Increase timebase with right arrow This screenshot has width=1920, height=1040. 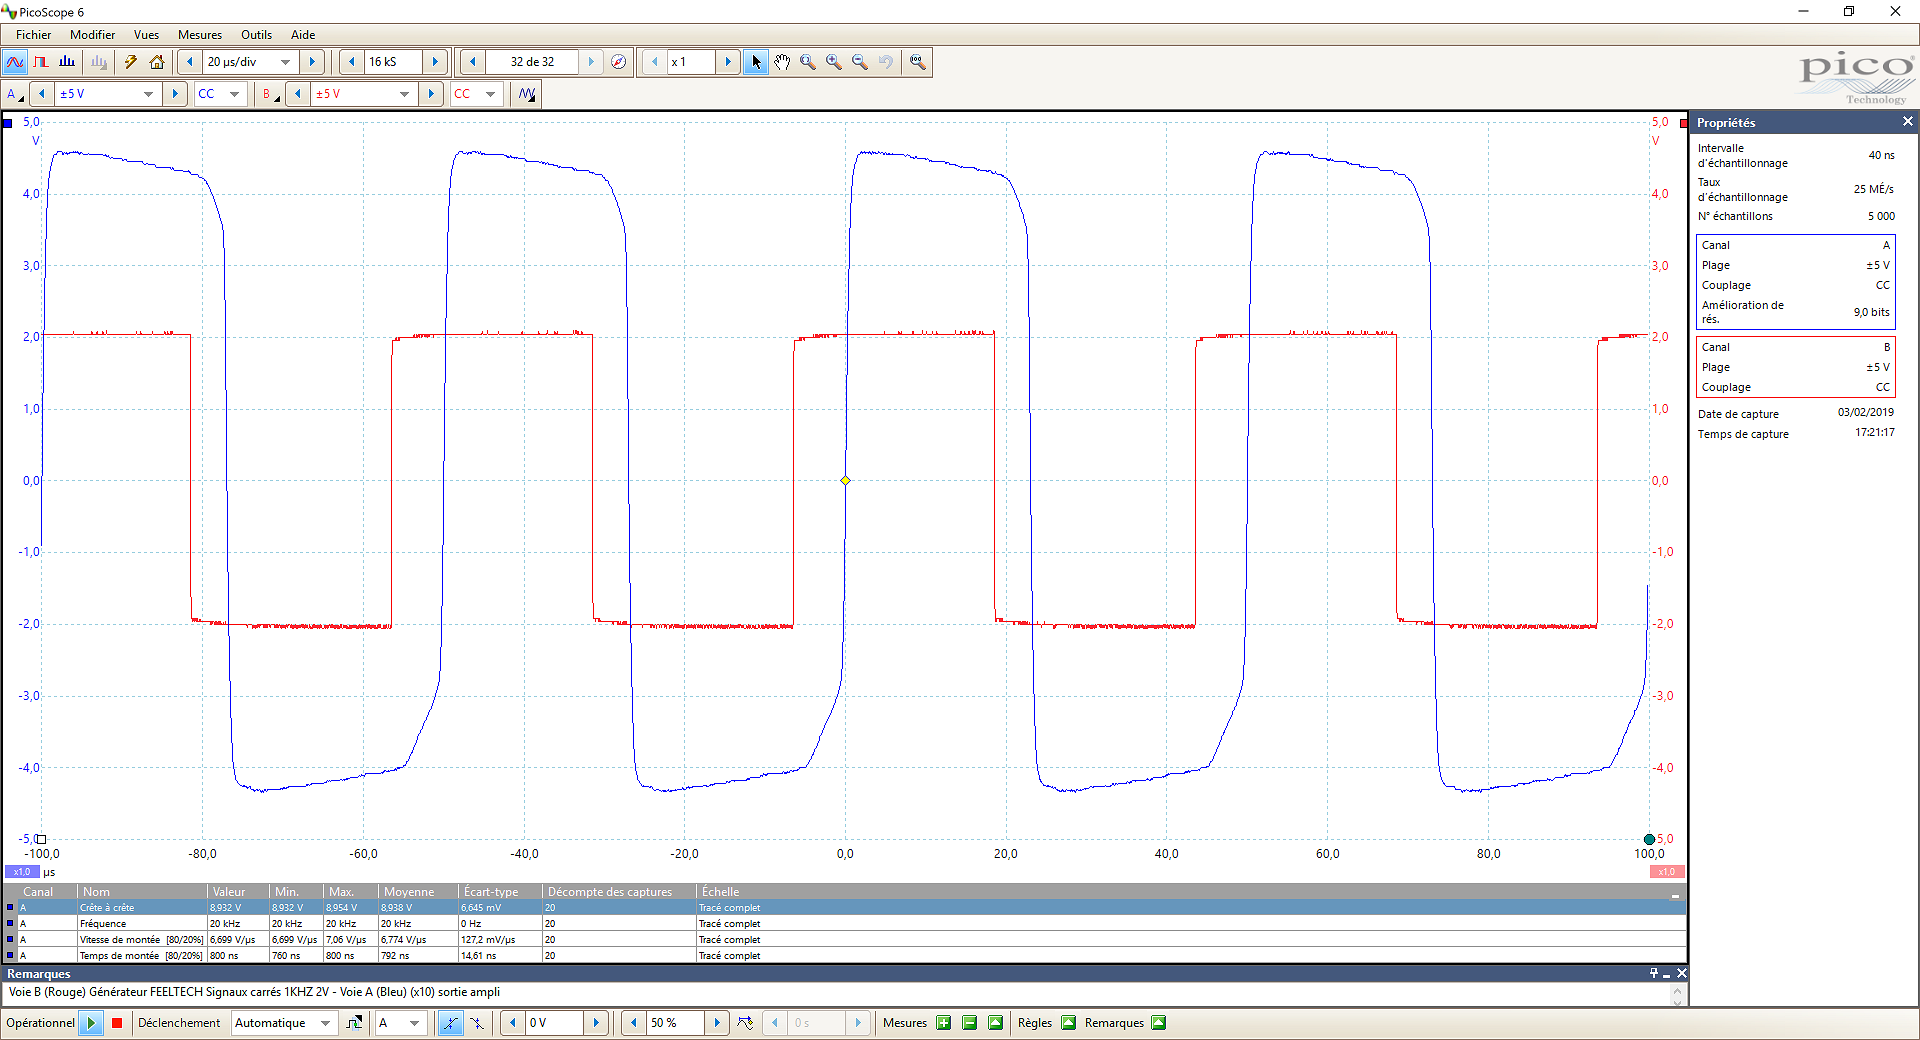312,62
